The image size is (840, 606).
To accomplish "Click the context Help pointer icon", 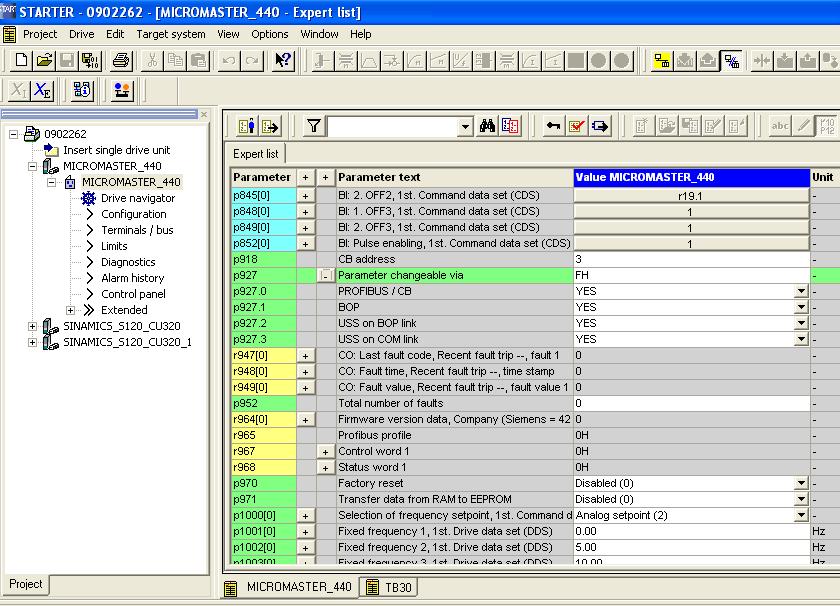I will point(283,60).
